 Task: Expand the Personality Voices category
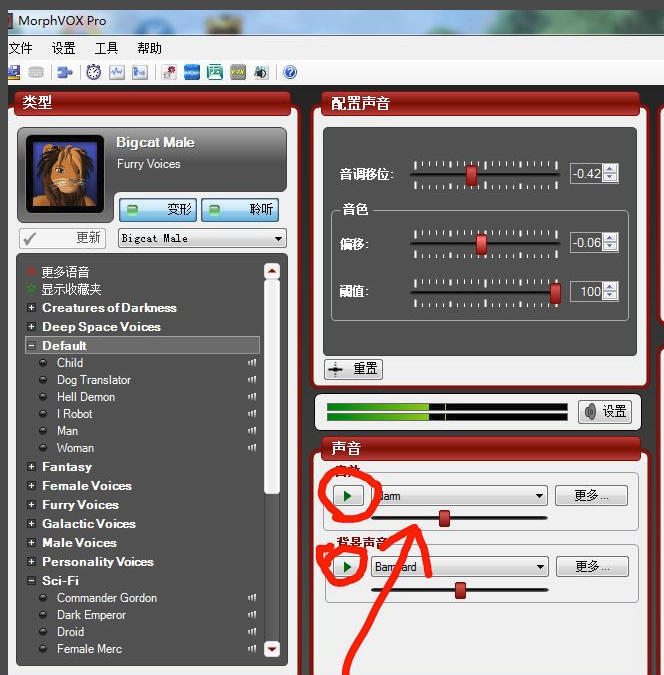pyautogui.click(x=31, y=561)
